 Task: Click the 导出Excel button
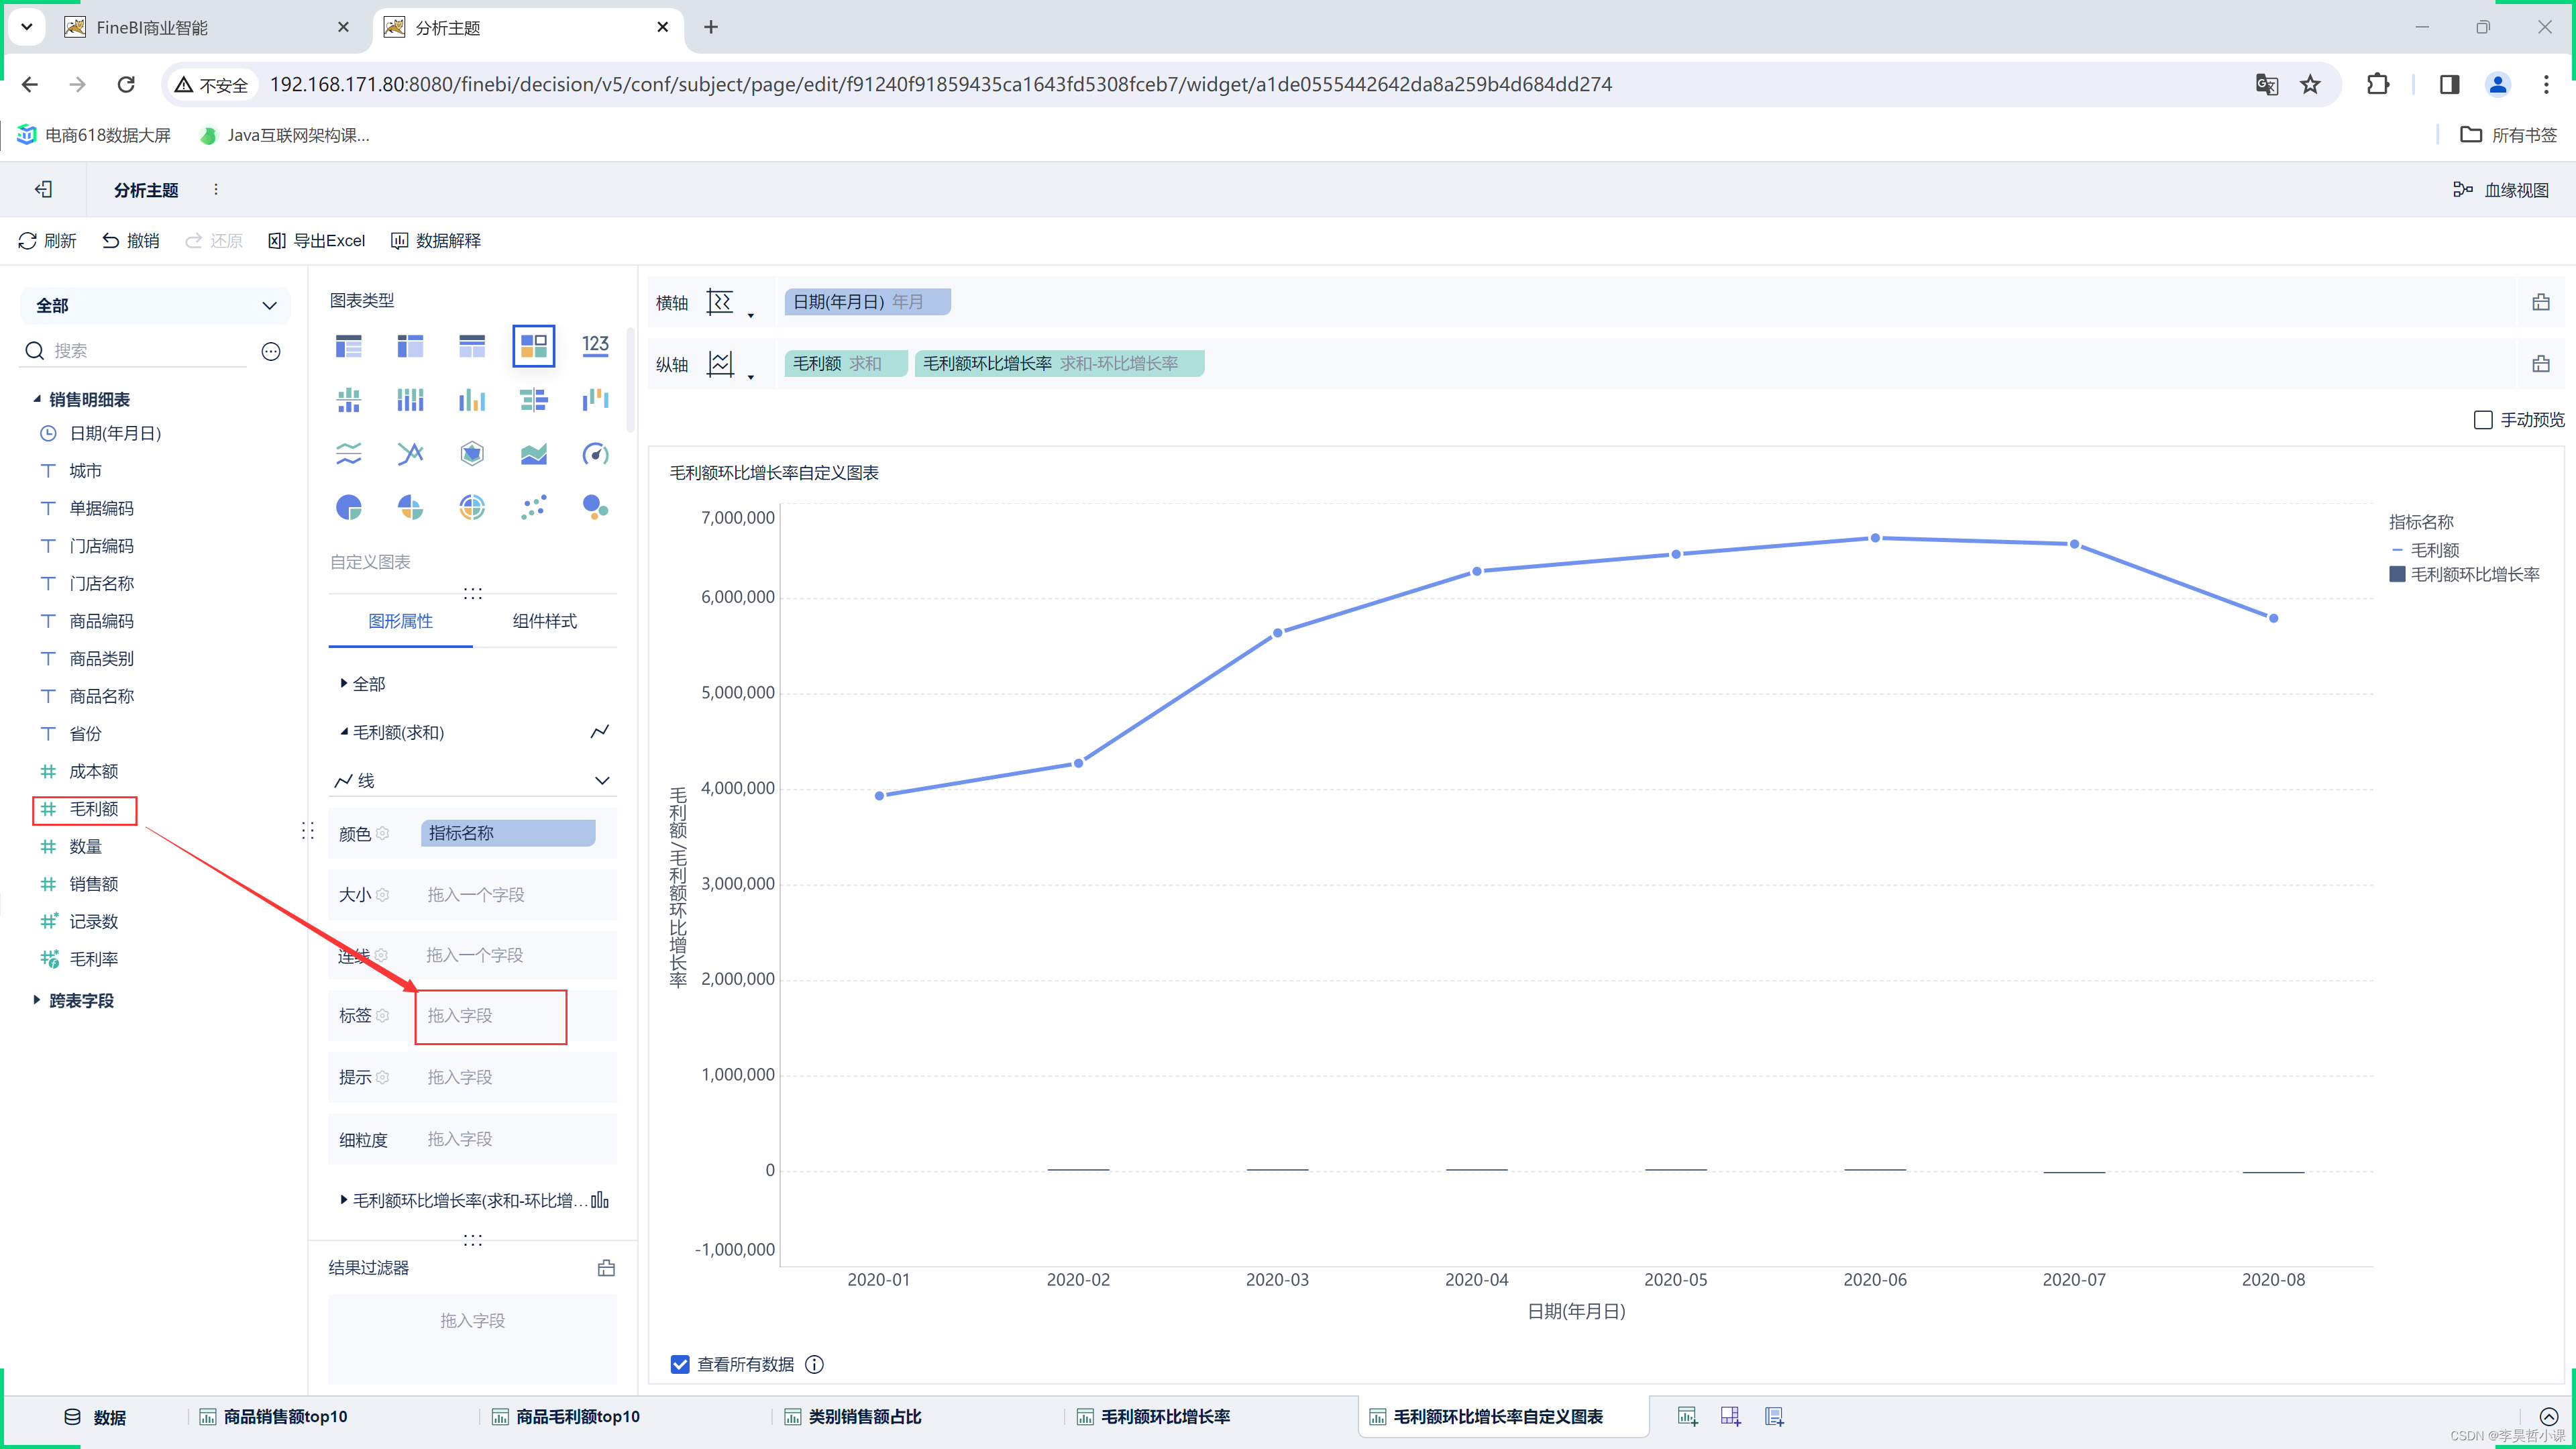click(x=317, y=241)
